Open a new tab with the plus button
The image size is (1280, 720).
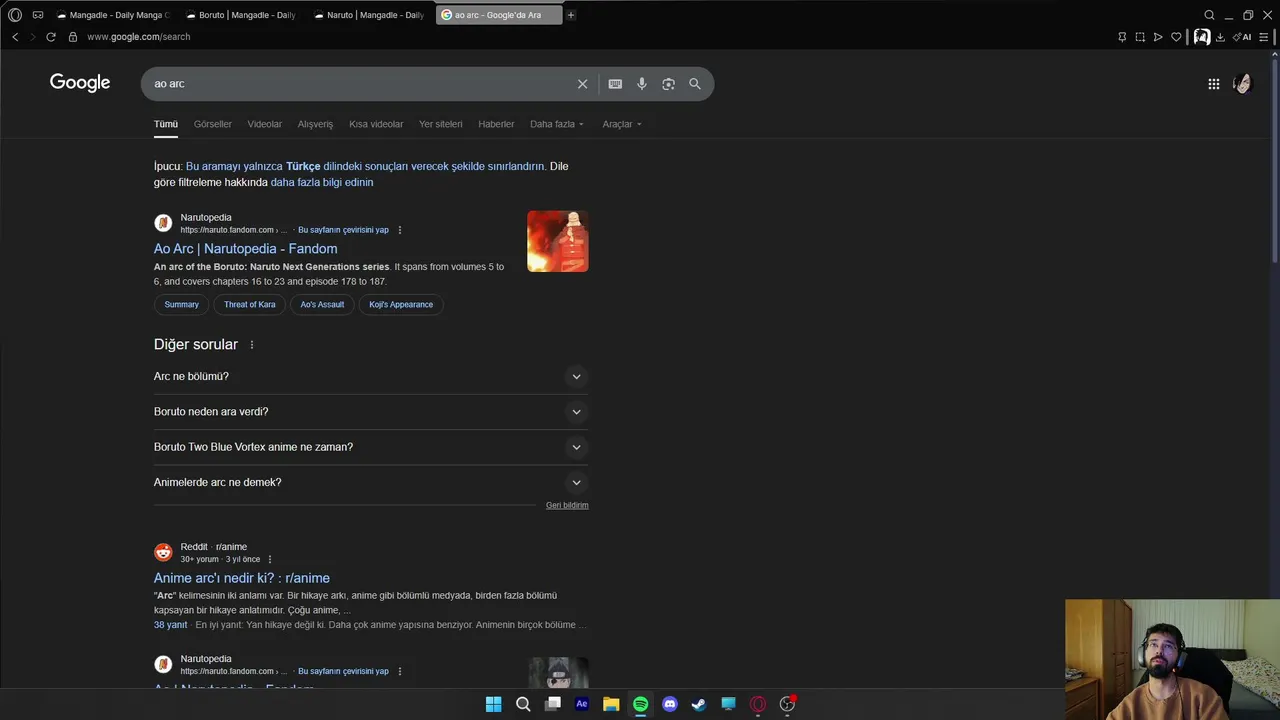(x=571, y=15)
